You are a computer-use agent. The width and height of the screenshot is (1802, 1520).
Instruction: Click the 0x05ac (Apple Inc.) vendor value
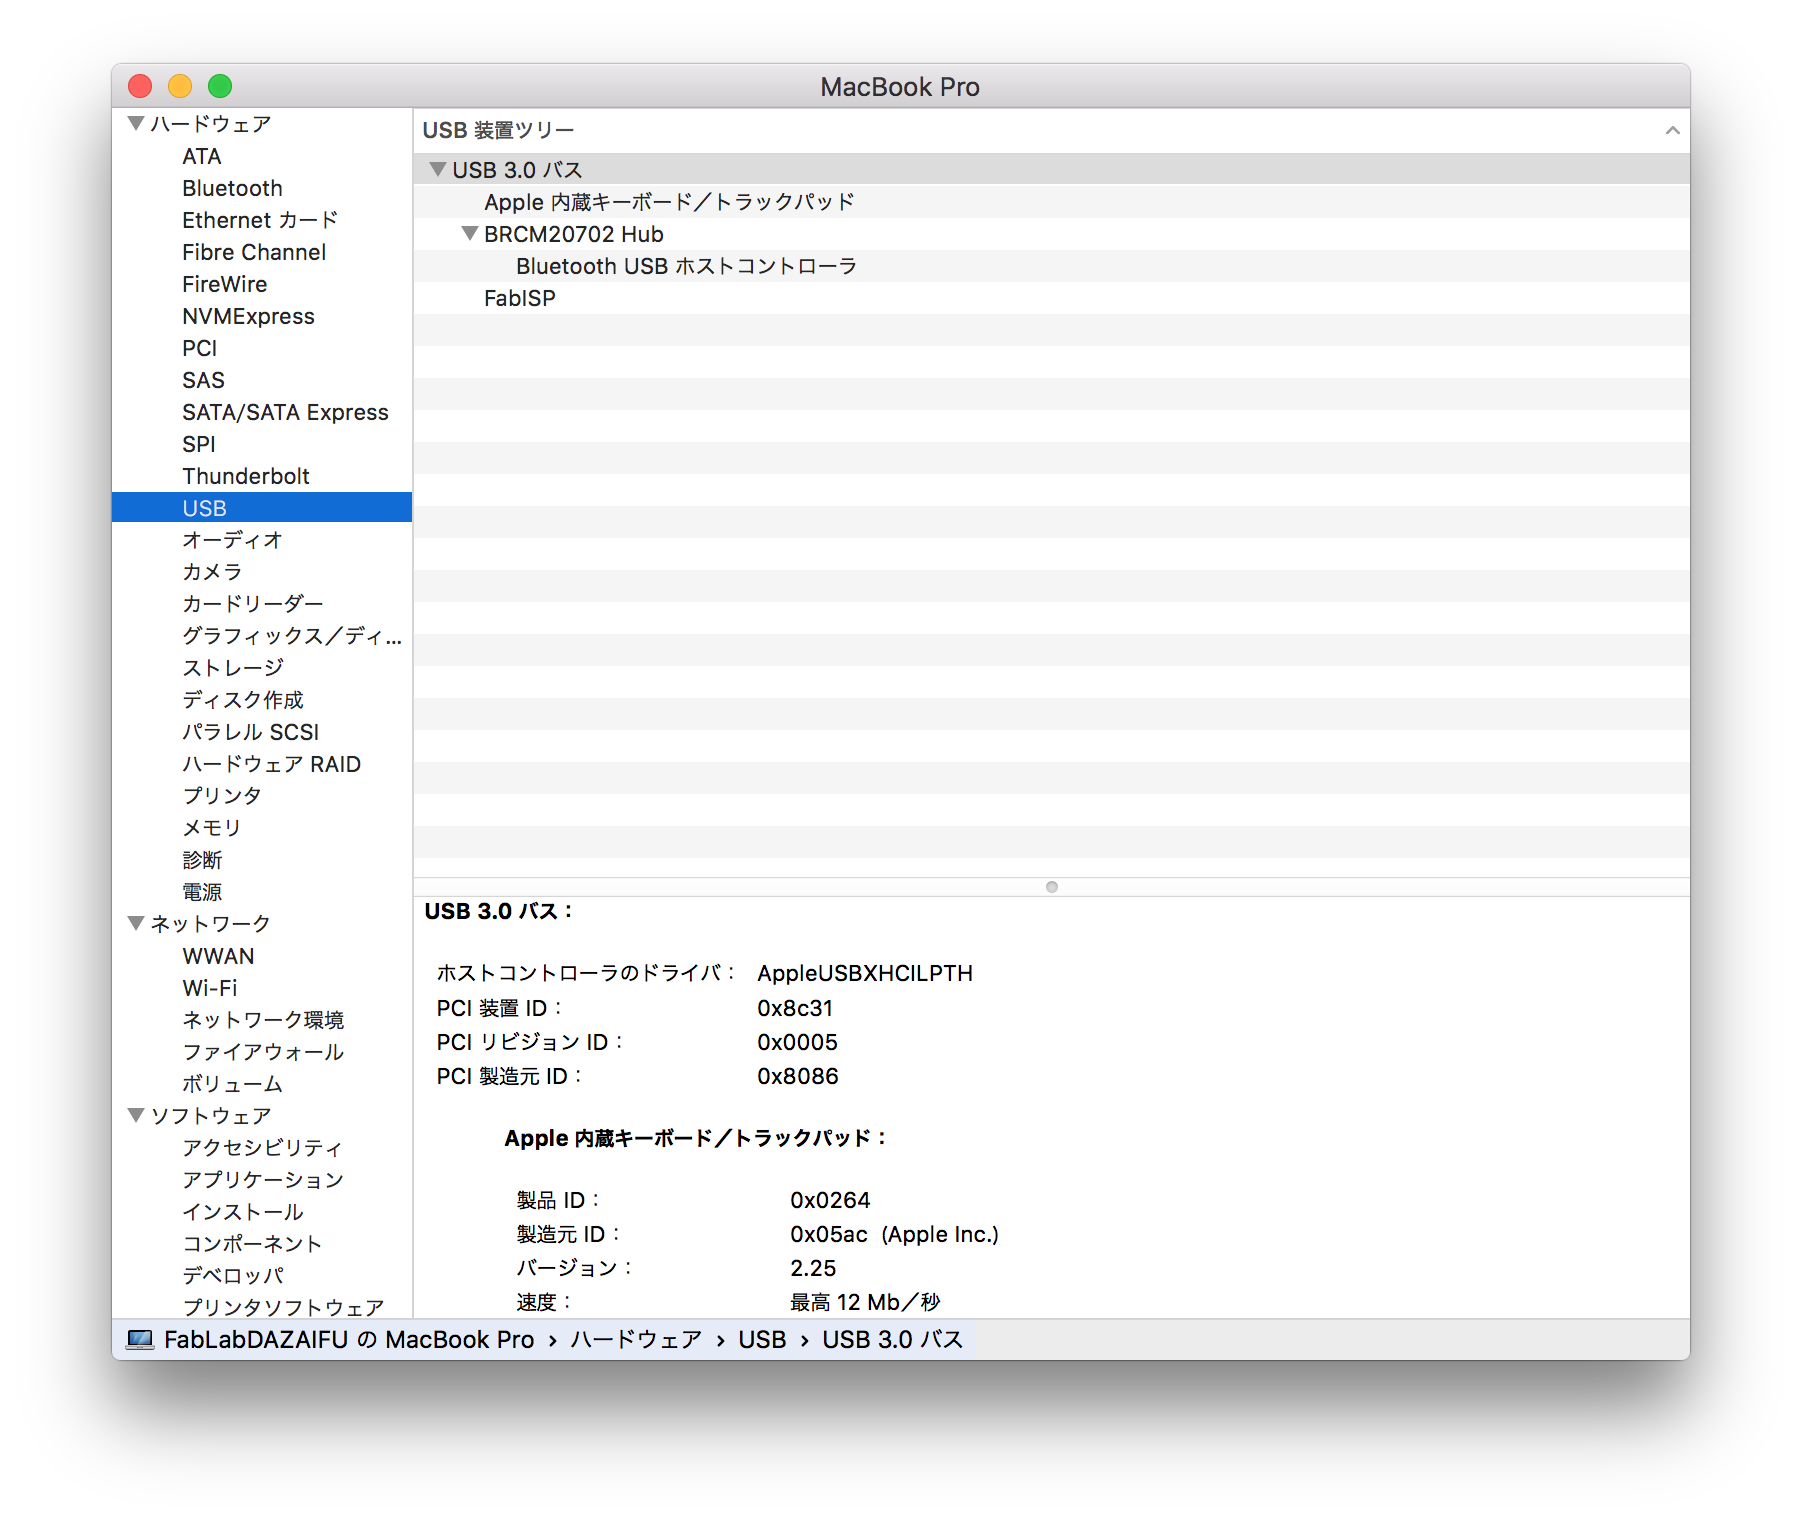tap(894, 1234)
